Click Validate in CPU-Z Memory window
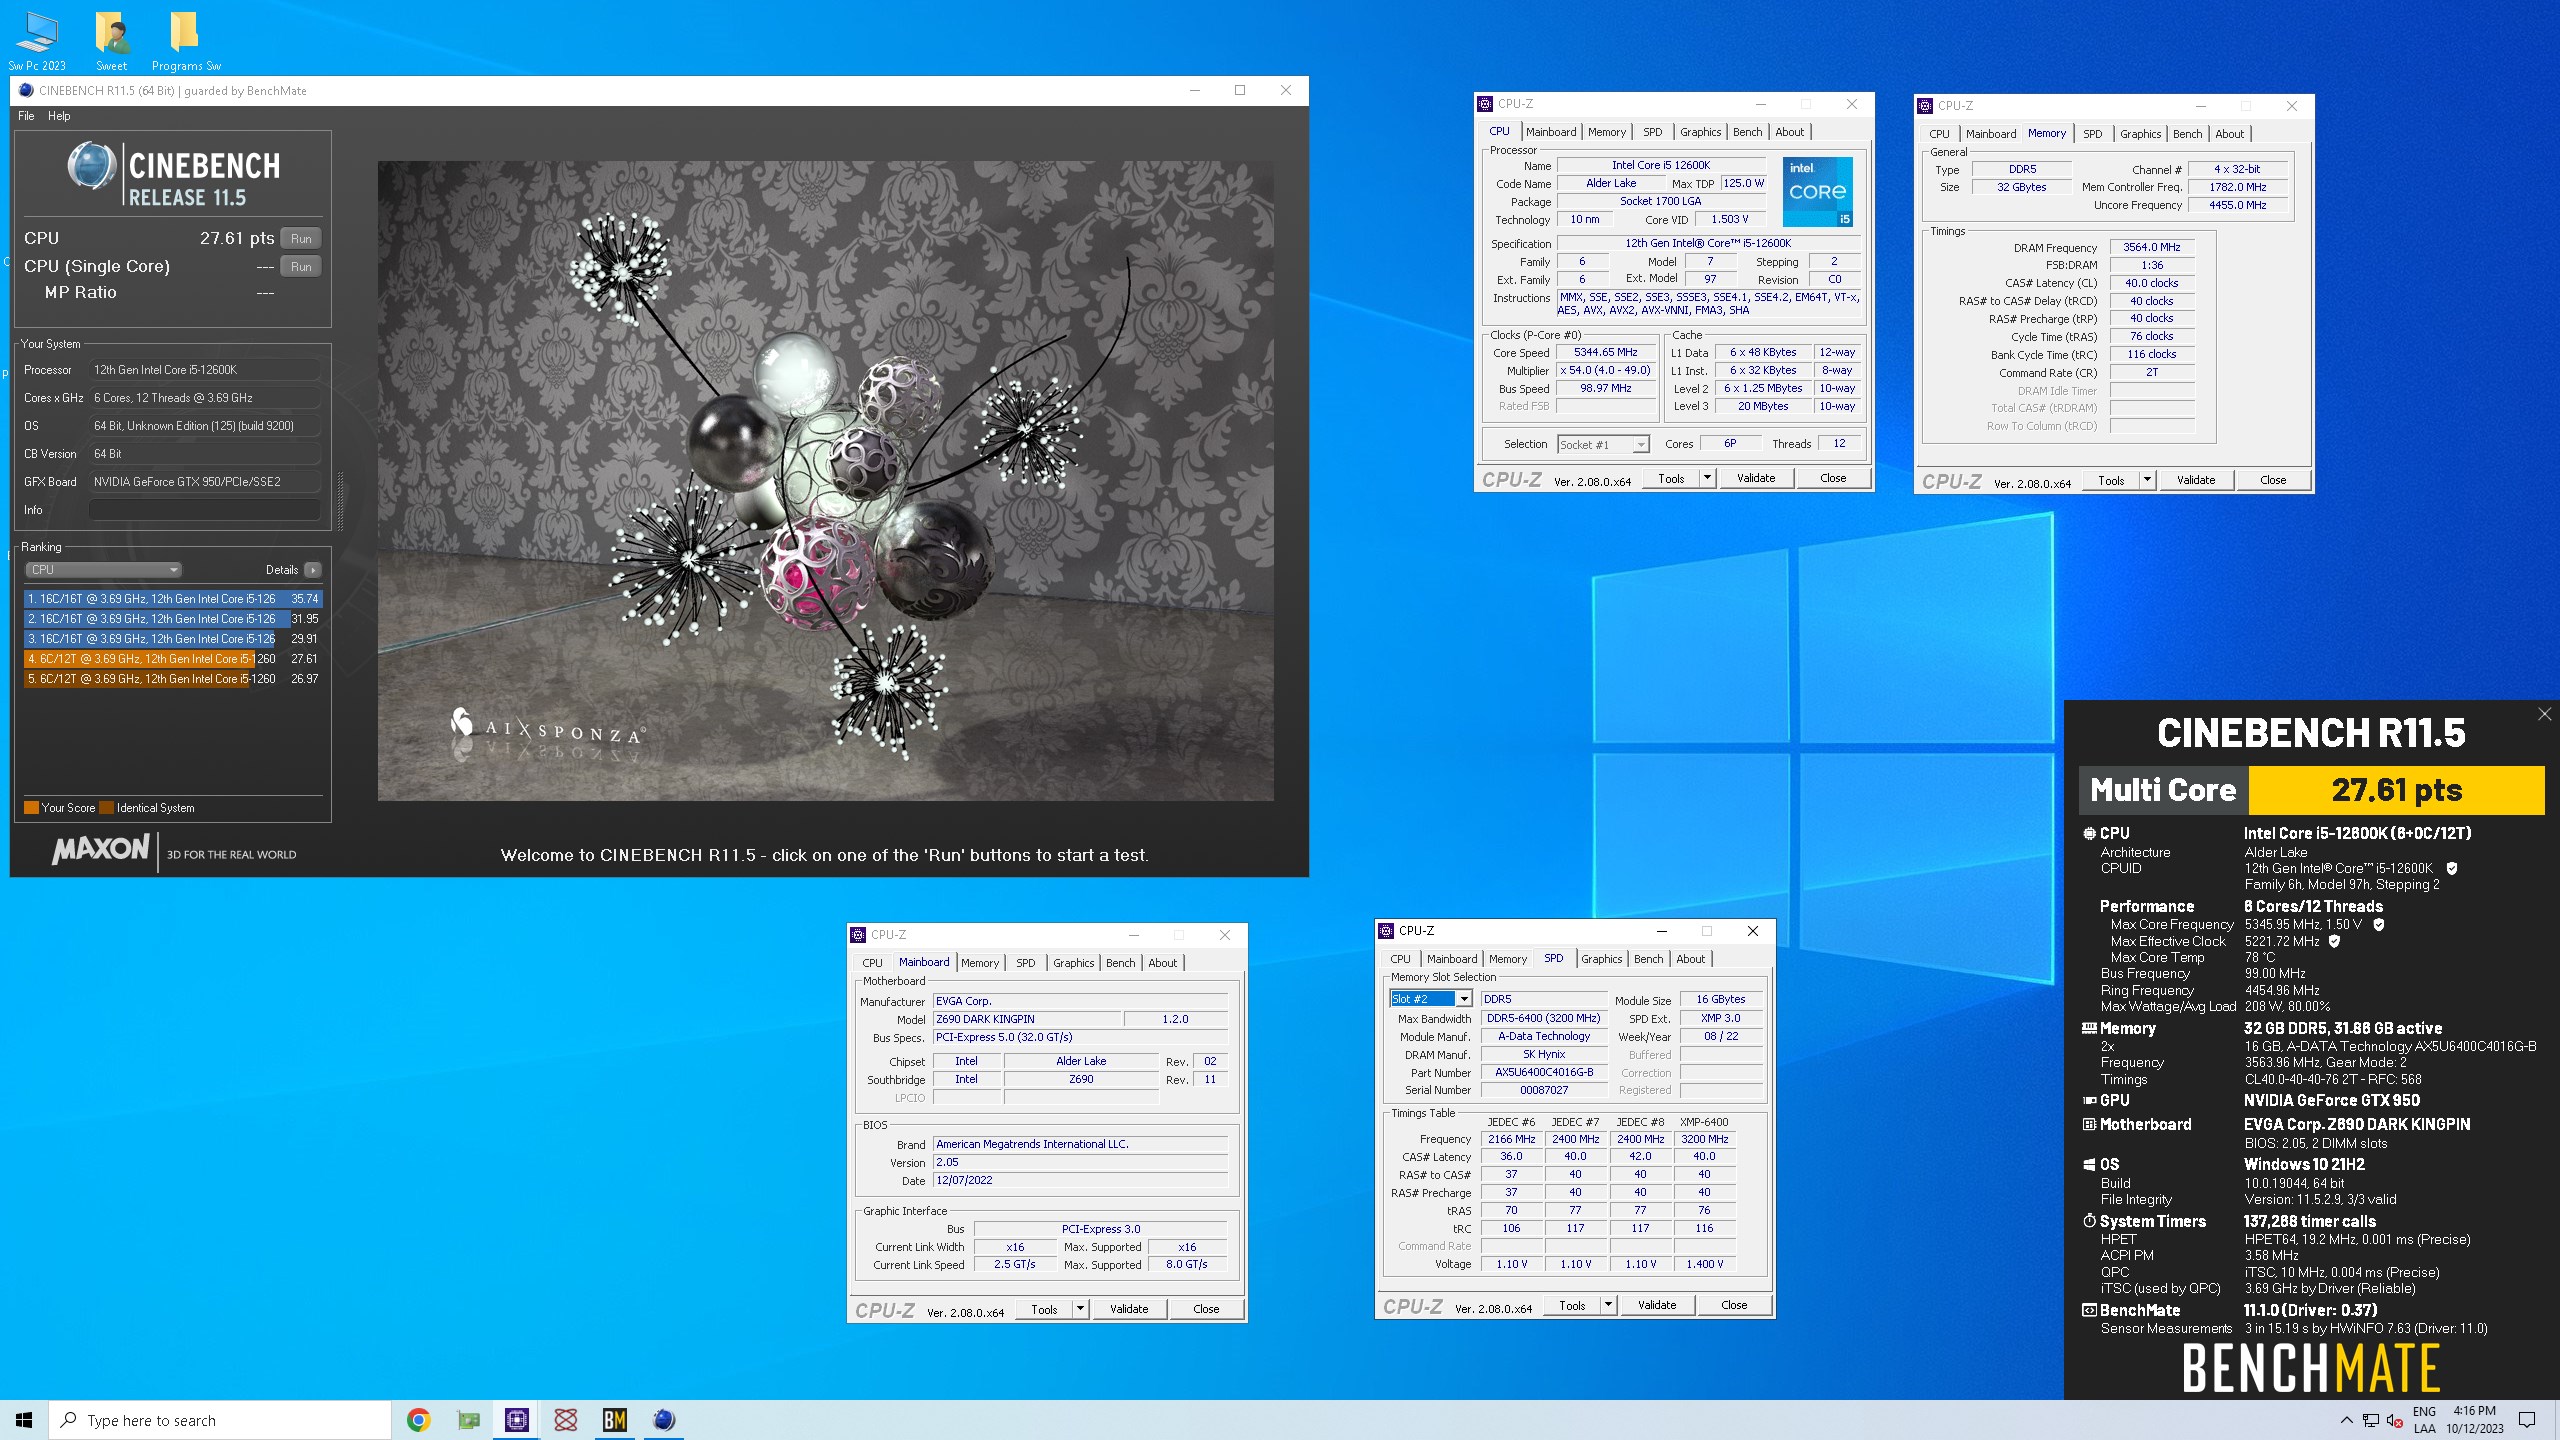Image resolution: width=2560 pixels, height=1440 pixels. [x=2196, y=480]
